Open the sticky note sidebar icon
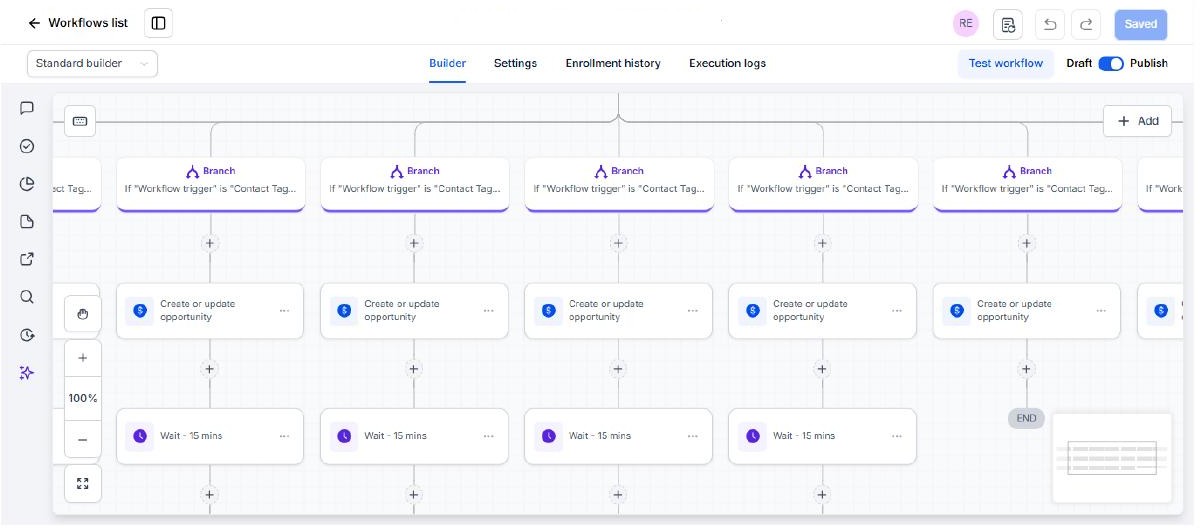The height and width of the screenshot is (530, 1200). click(27, 221)
